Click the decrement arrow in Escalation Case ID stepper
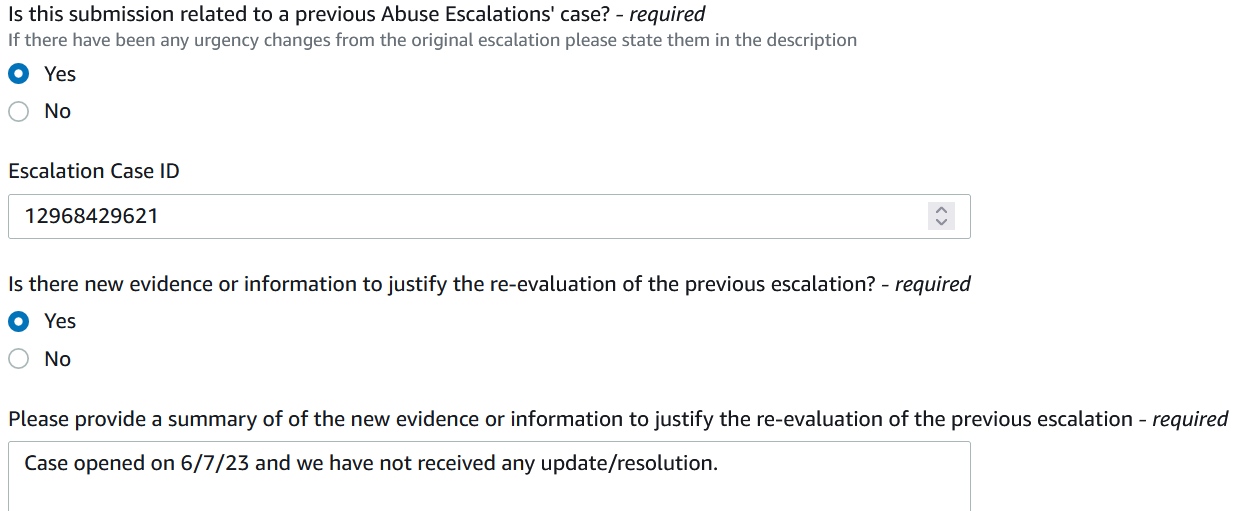The width and height of the screenshot is (1257, 511). pyautogui.click(x=940, y=222)
